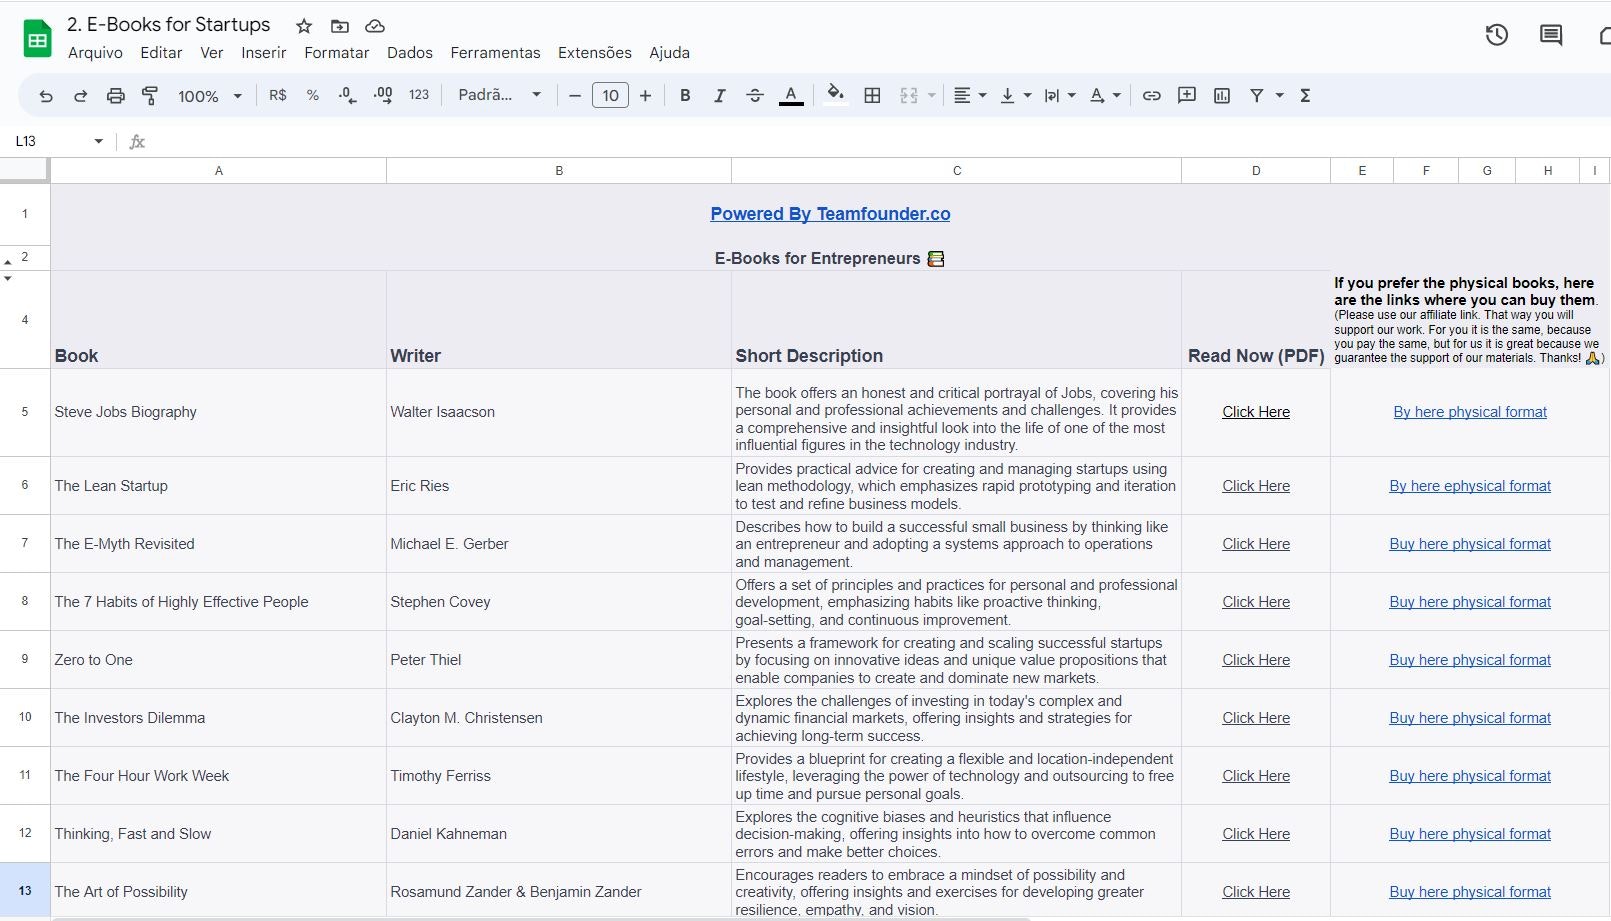Image resolution: width=1611 pixels, height=921 pixels.
Task: Decrease decimal places
Action: [348, 96]
